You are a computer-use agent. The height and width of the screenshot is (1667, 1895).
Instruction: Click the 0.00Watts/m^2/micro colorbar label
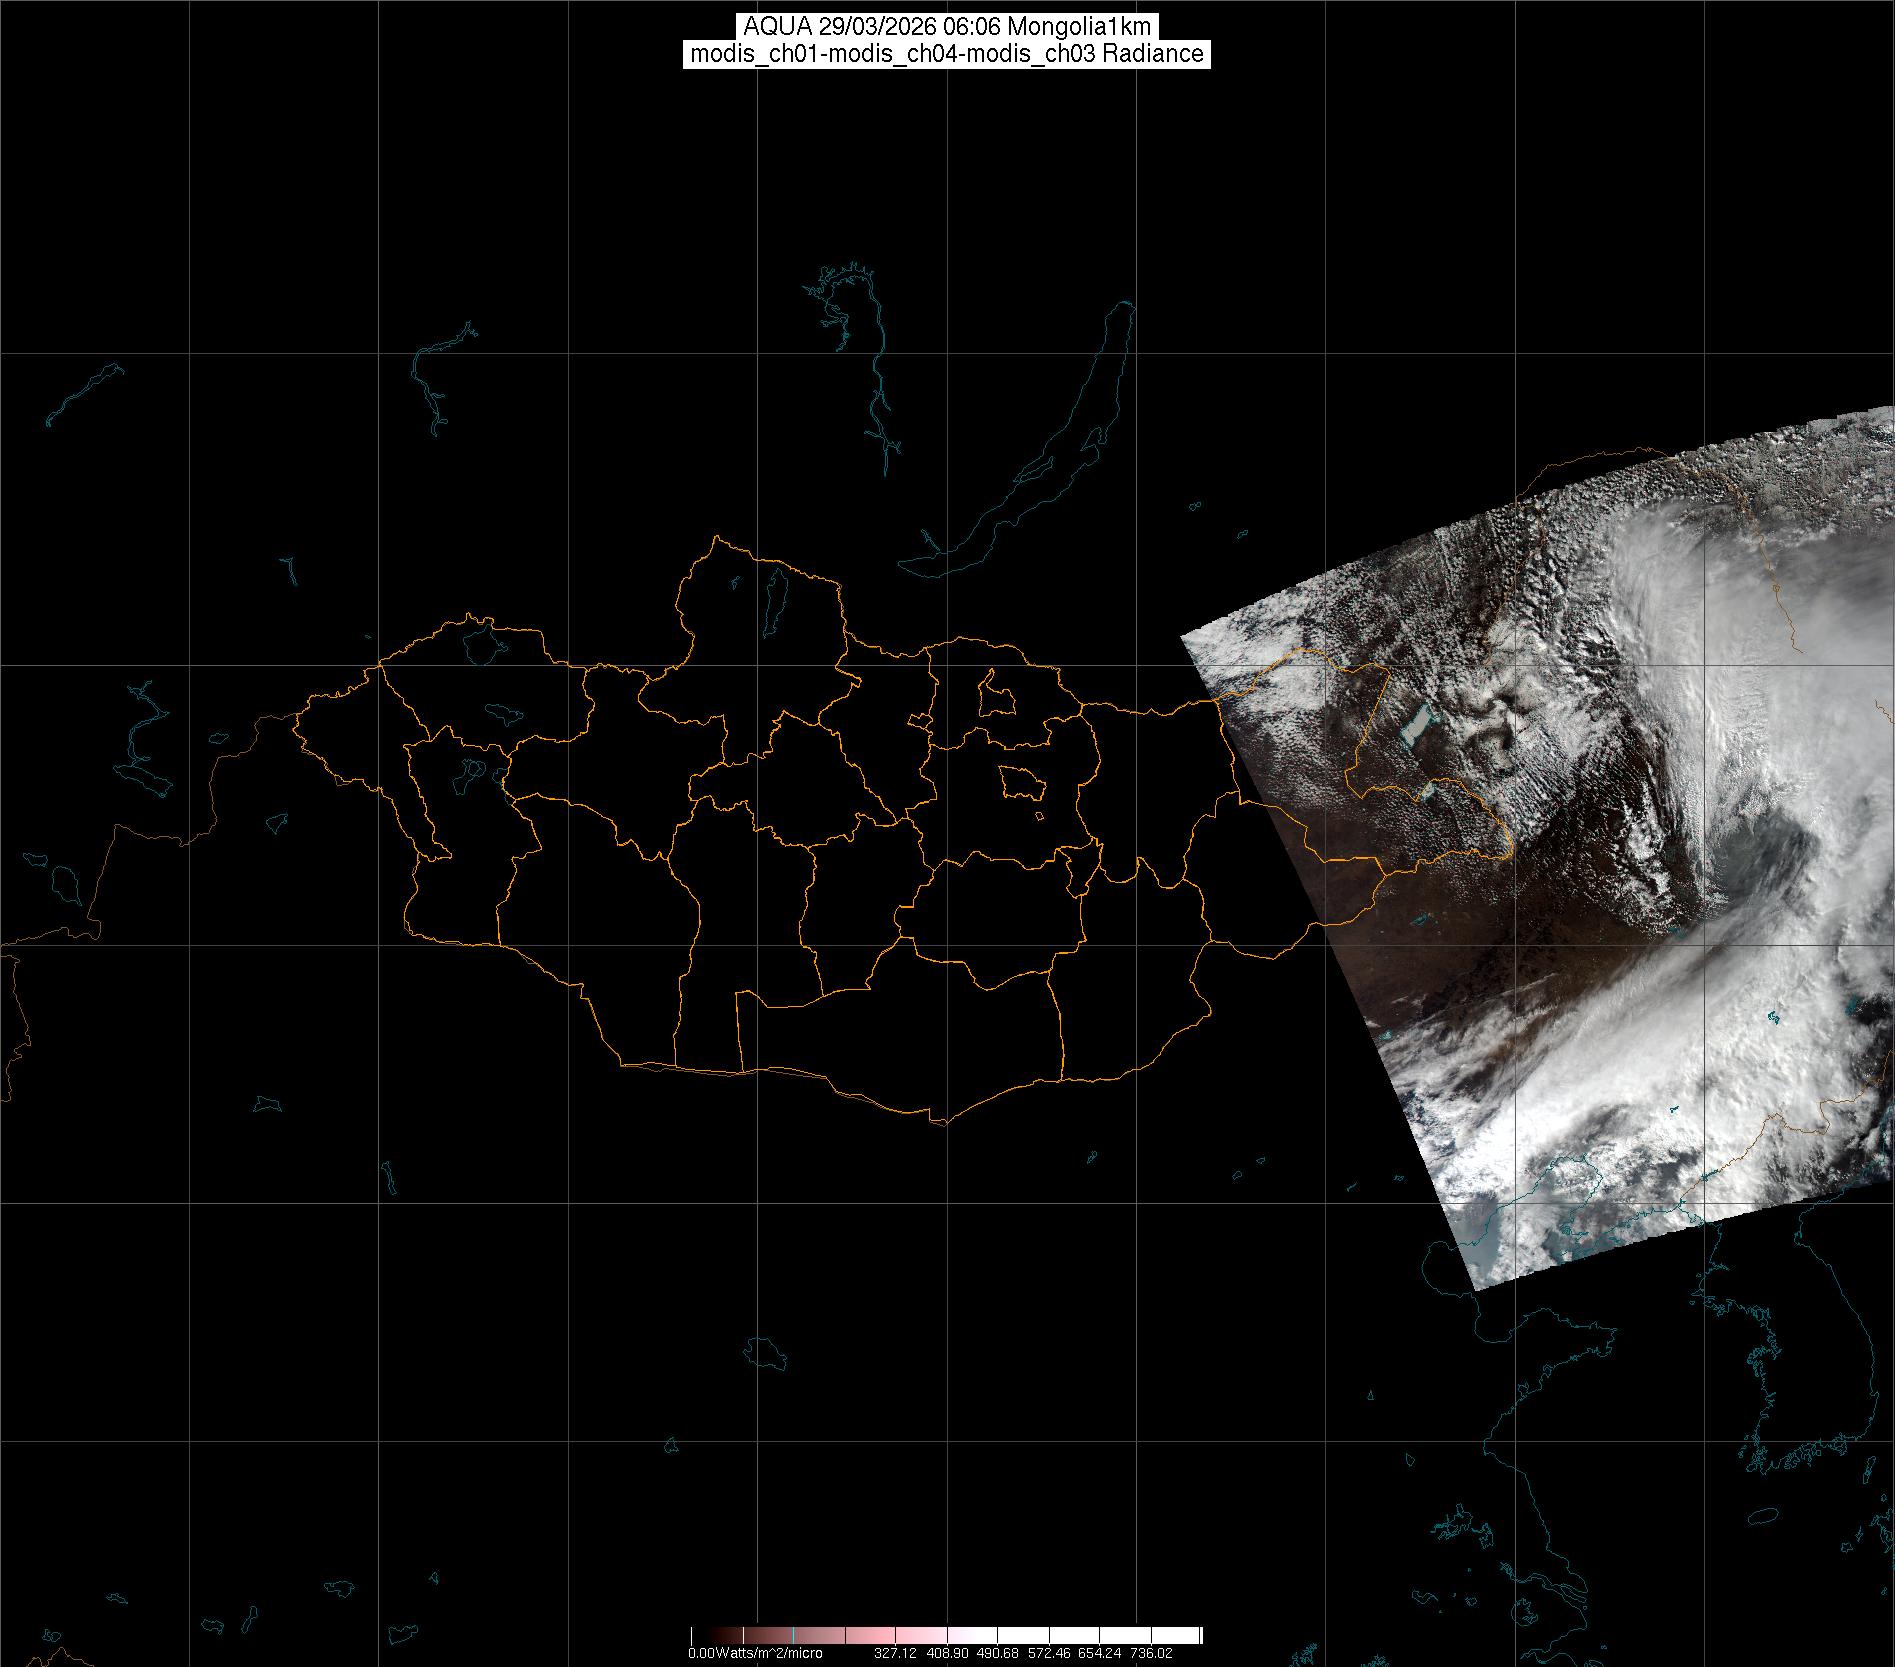coord(755,1653)
